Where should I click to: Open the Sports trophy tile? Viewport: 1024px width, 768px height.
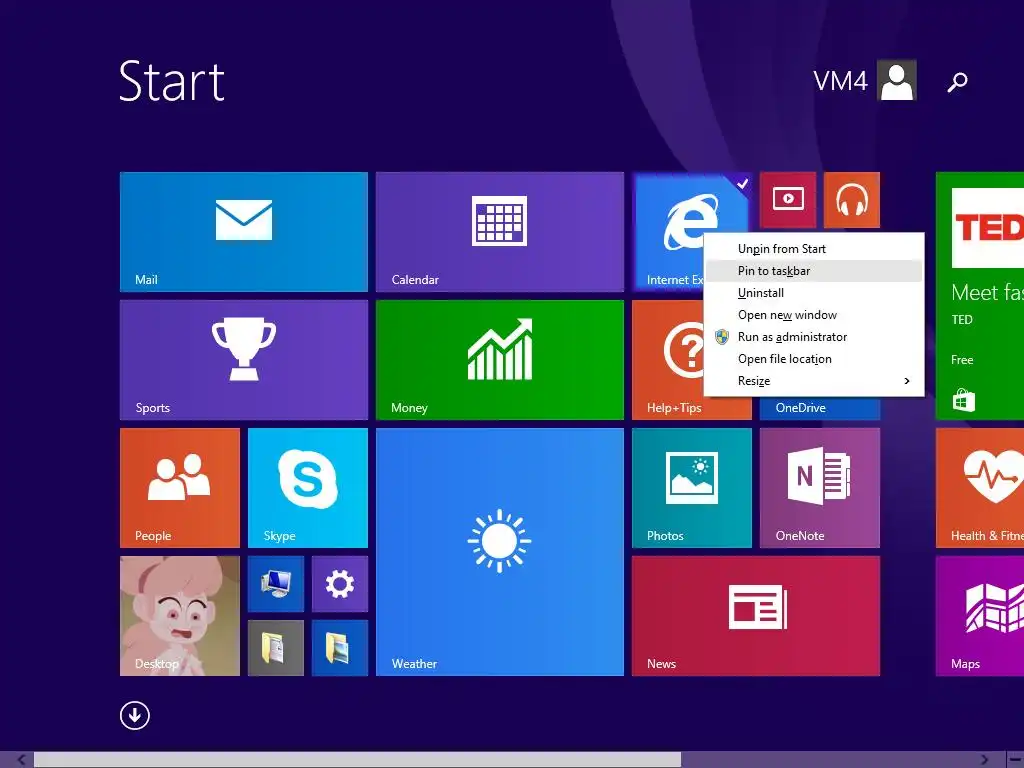pyautogui.click(x=244, y=360)
